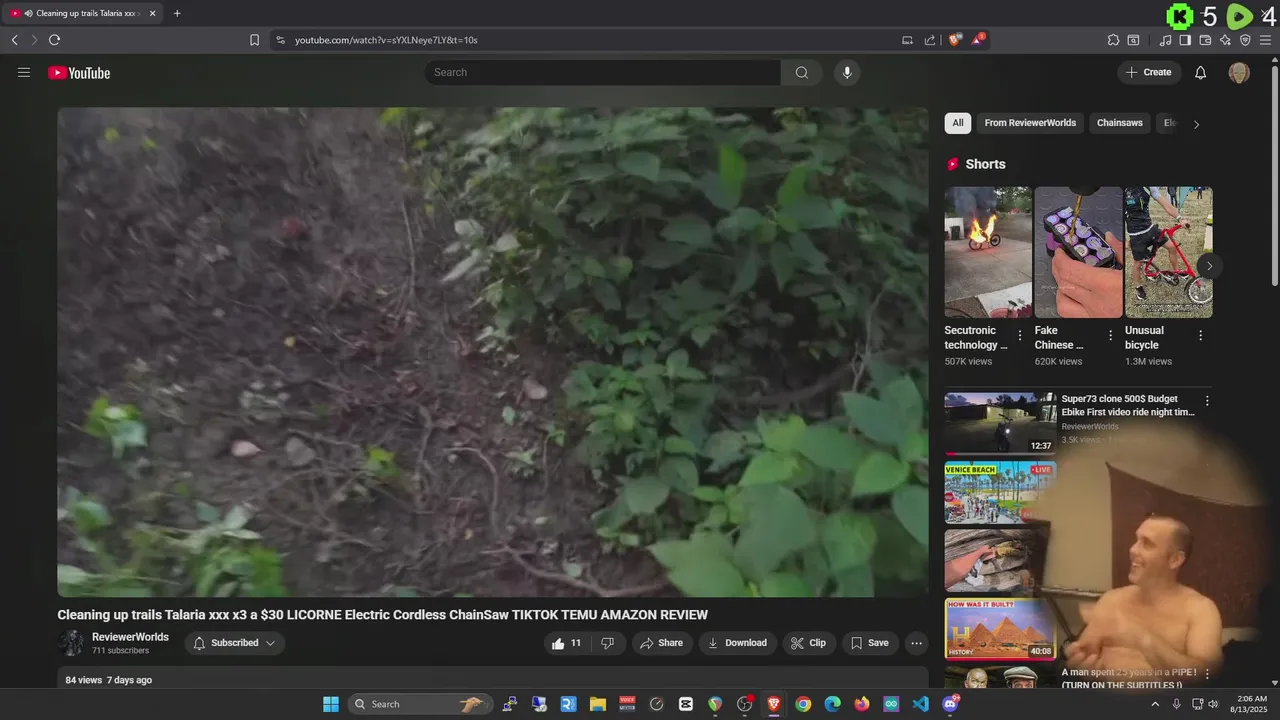Open Windows Start menu
Image resolution: width=1280 pixels, height=720 pixels.
coord(331,704)
